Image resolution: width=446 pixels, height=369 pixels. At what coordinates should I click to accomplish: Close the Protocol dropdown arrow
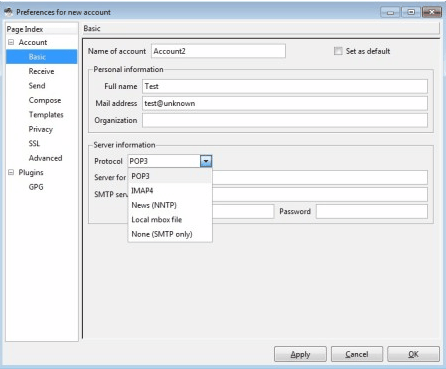(206, 161)
